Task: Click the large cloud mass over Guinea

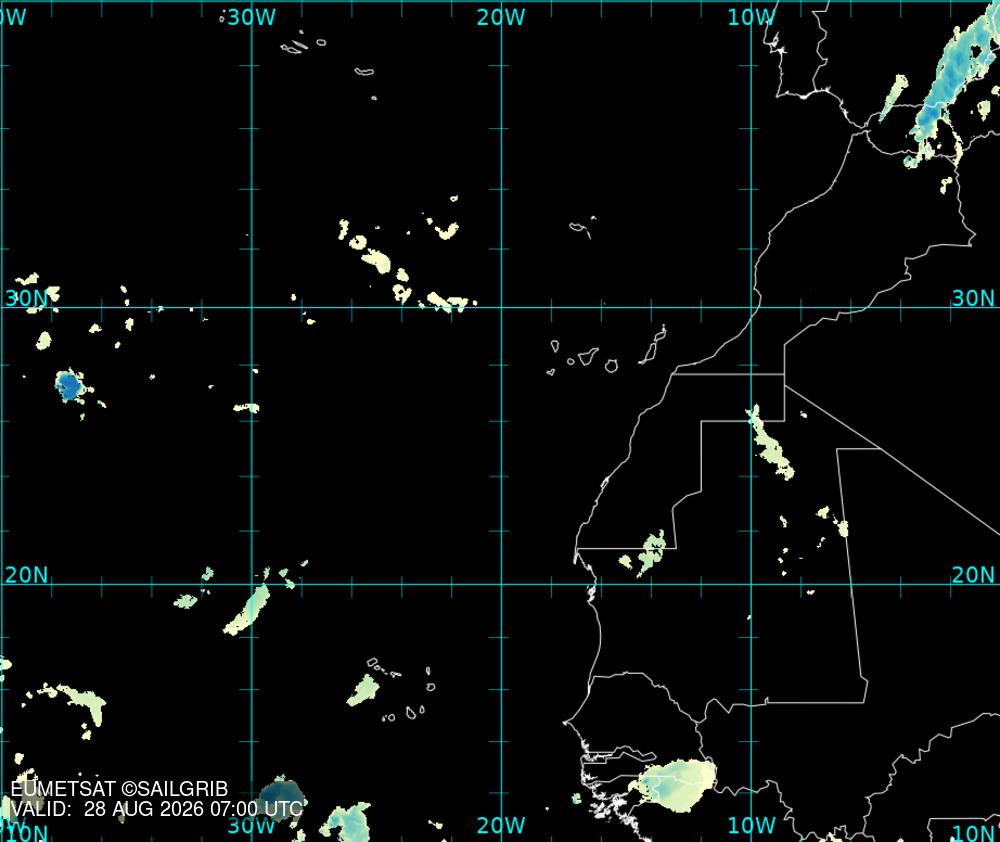Action: [x=677, y=785]
